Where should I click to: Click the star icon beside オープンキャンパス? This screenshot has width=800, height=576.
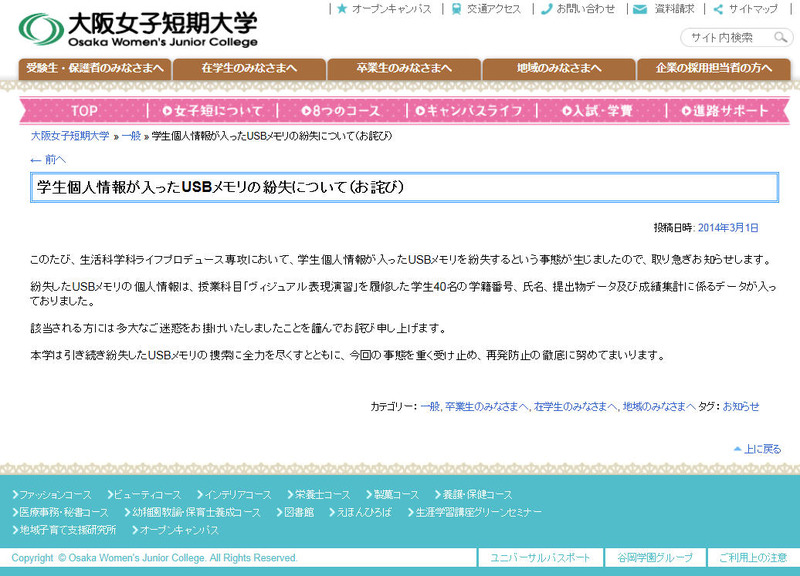click(x=342, y=9)
